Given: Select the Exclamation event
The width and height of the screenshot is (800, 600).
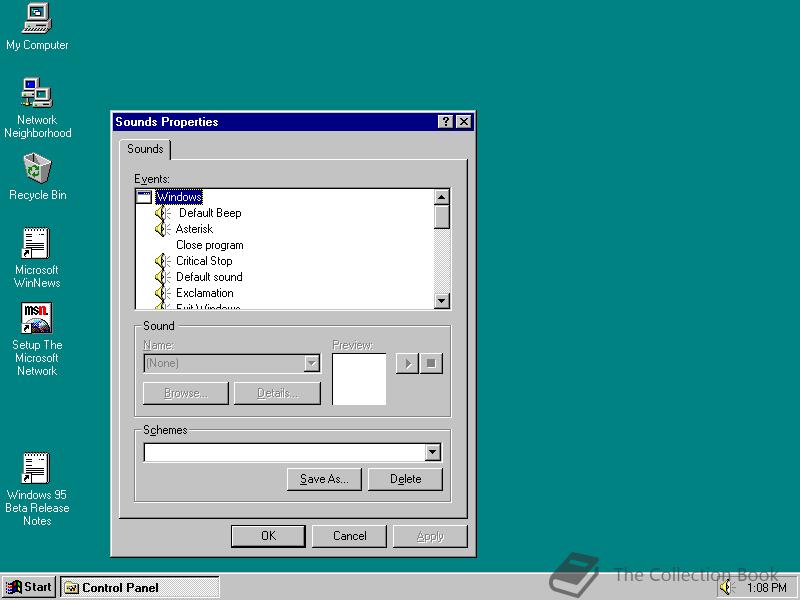Looking at the screenshot, I should (x=204, y=293).
